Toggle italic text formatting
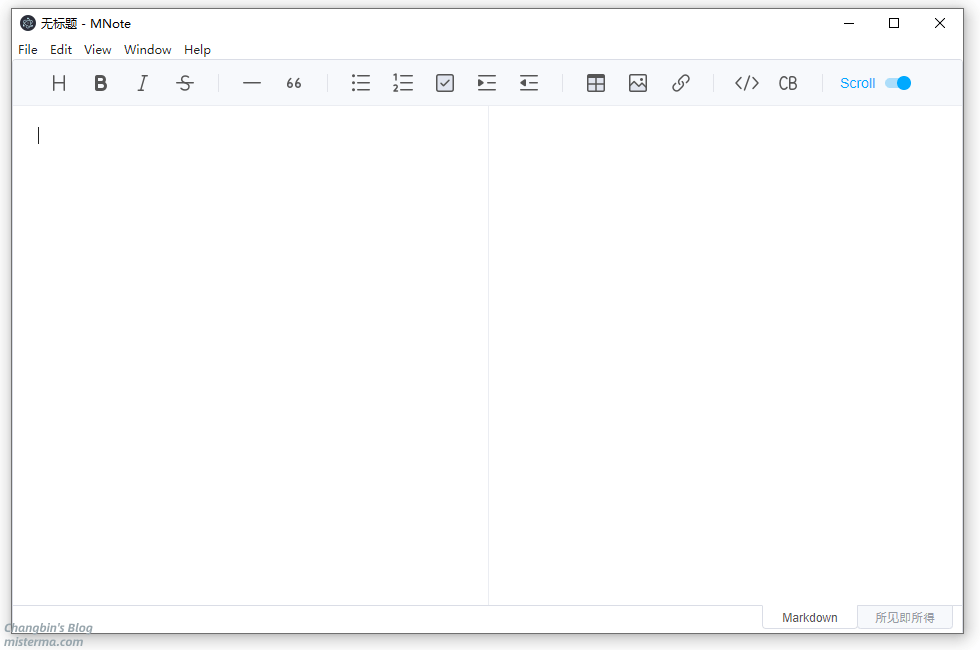Screen dimensions: 980x650 (143, 83)
